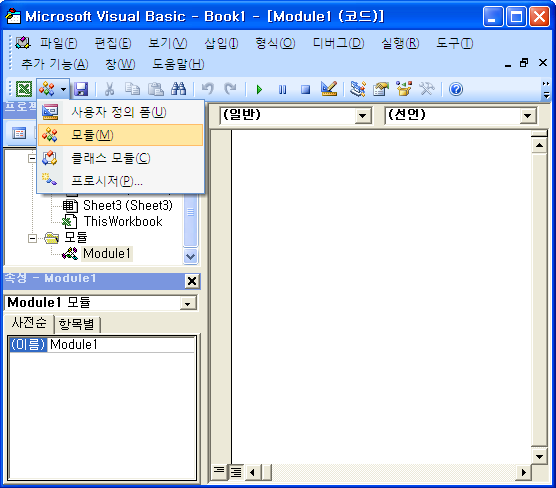Click the Break pause icon
The image size is (556, 488).
point(282,89)
